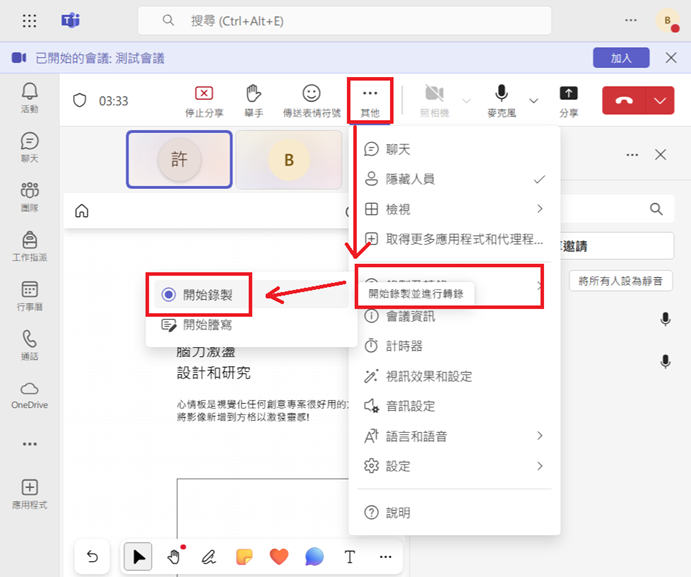The height and width of the screenshot is (577, 691).
Task: Select the whiteboard pen tool
Action: click(x=209, y=557)
